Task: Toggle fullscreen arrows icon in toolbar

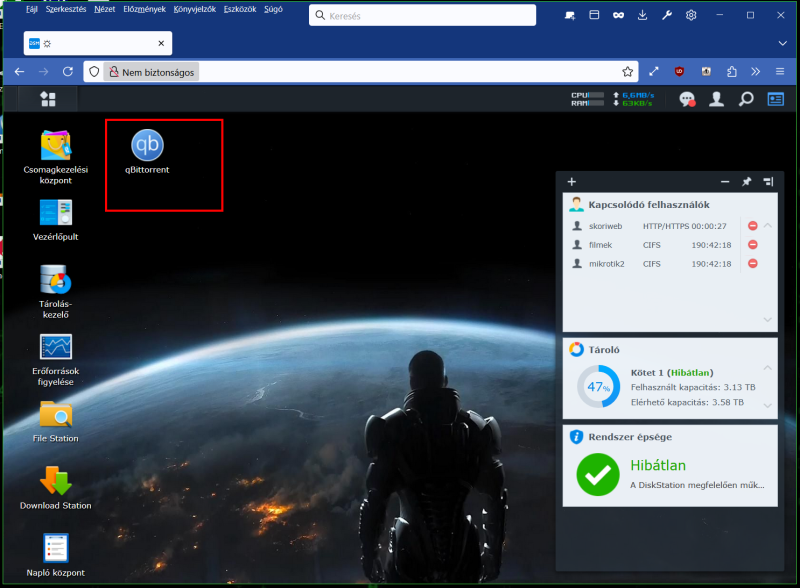Action: [x=654, y=72]
